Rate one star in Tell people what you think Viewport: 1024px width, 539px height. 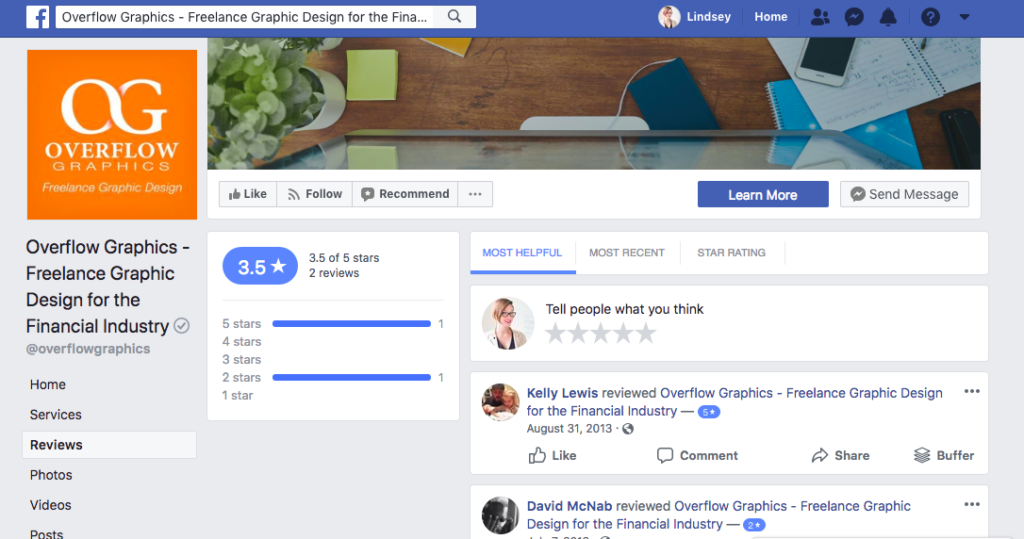point(555,333)
